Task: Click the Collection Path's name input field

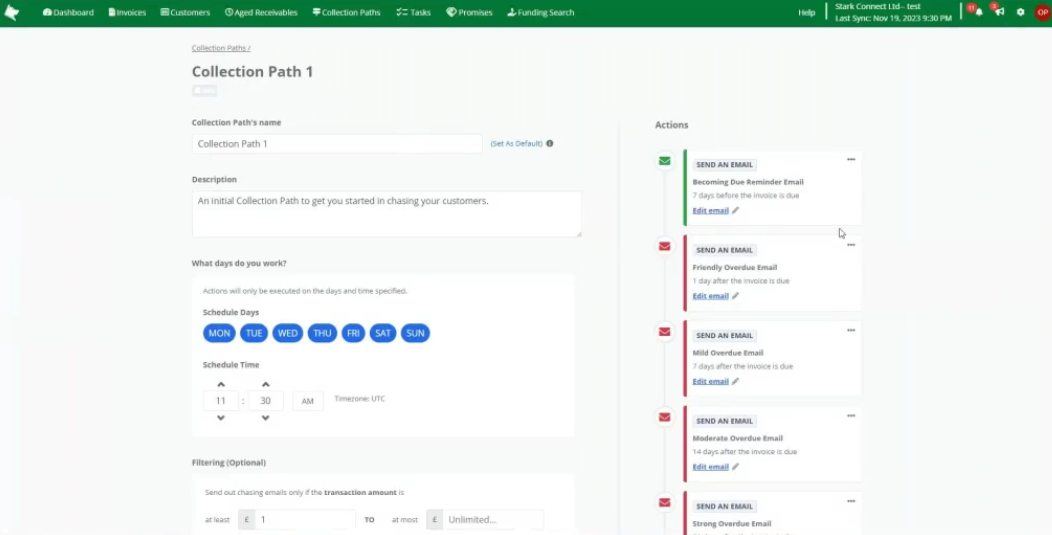Action: (337, 144)
